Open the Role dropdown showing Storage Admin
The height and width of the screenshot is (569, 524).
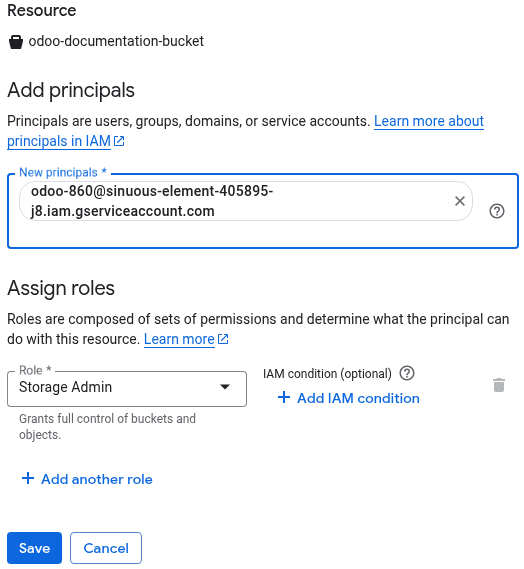point(127,389)
